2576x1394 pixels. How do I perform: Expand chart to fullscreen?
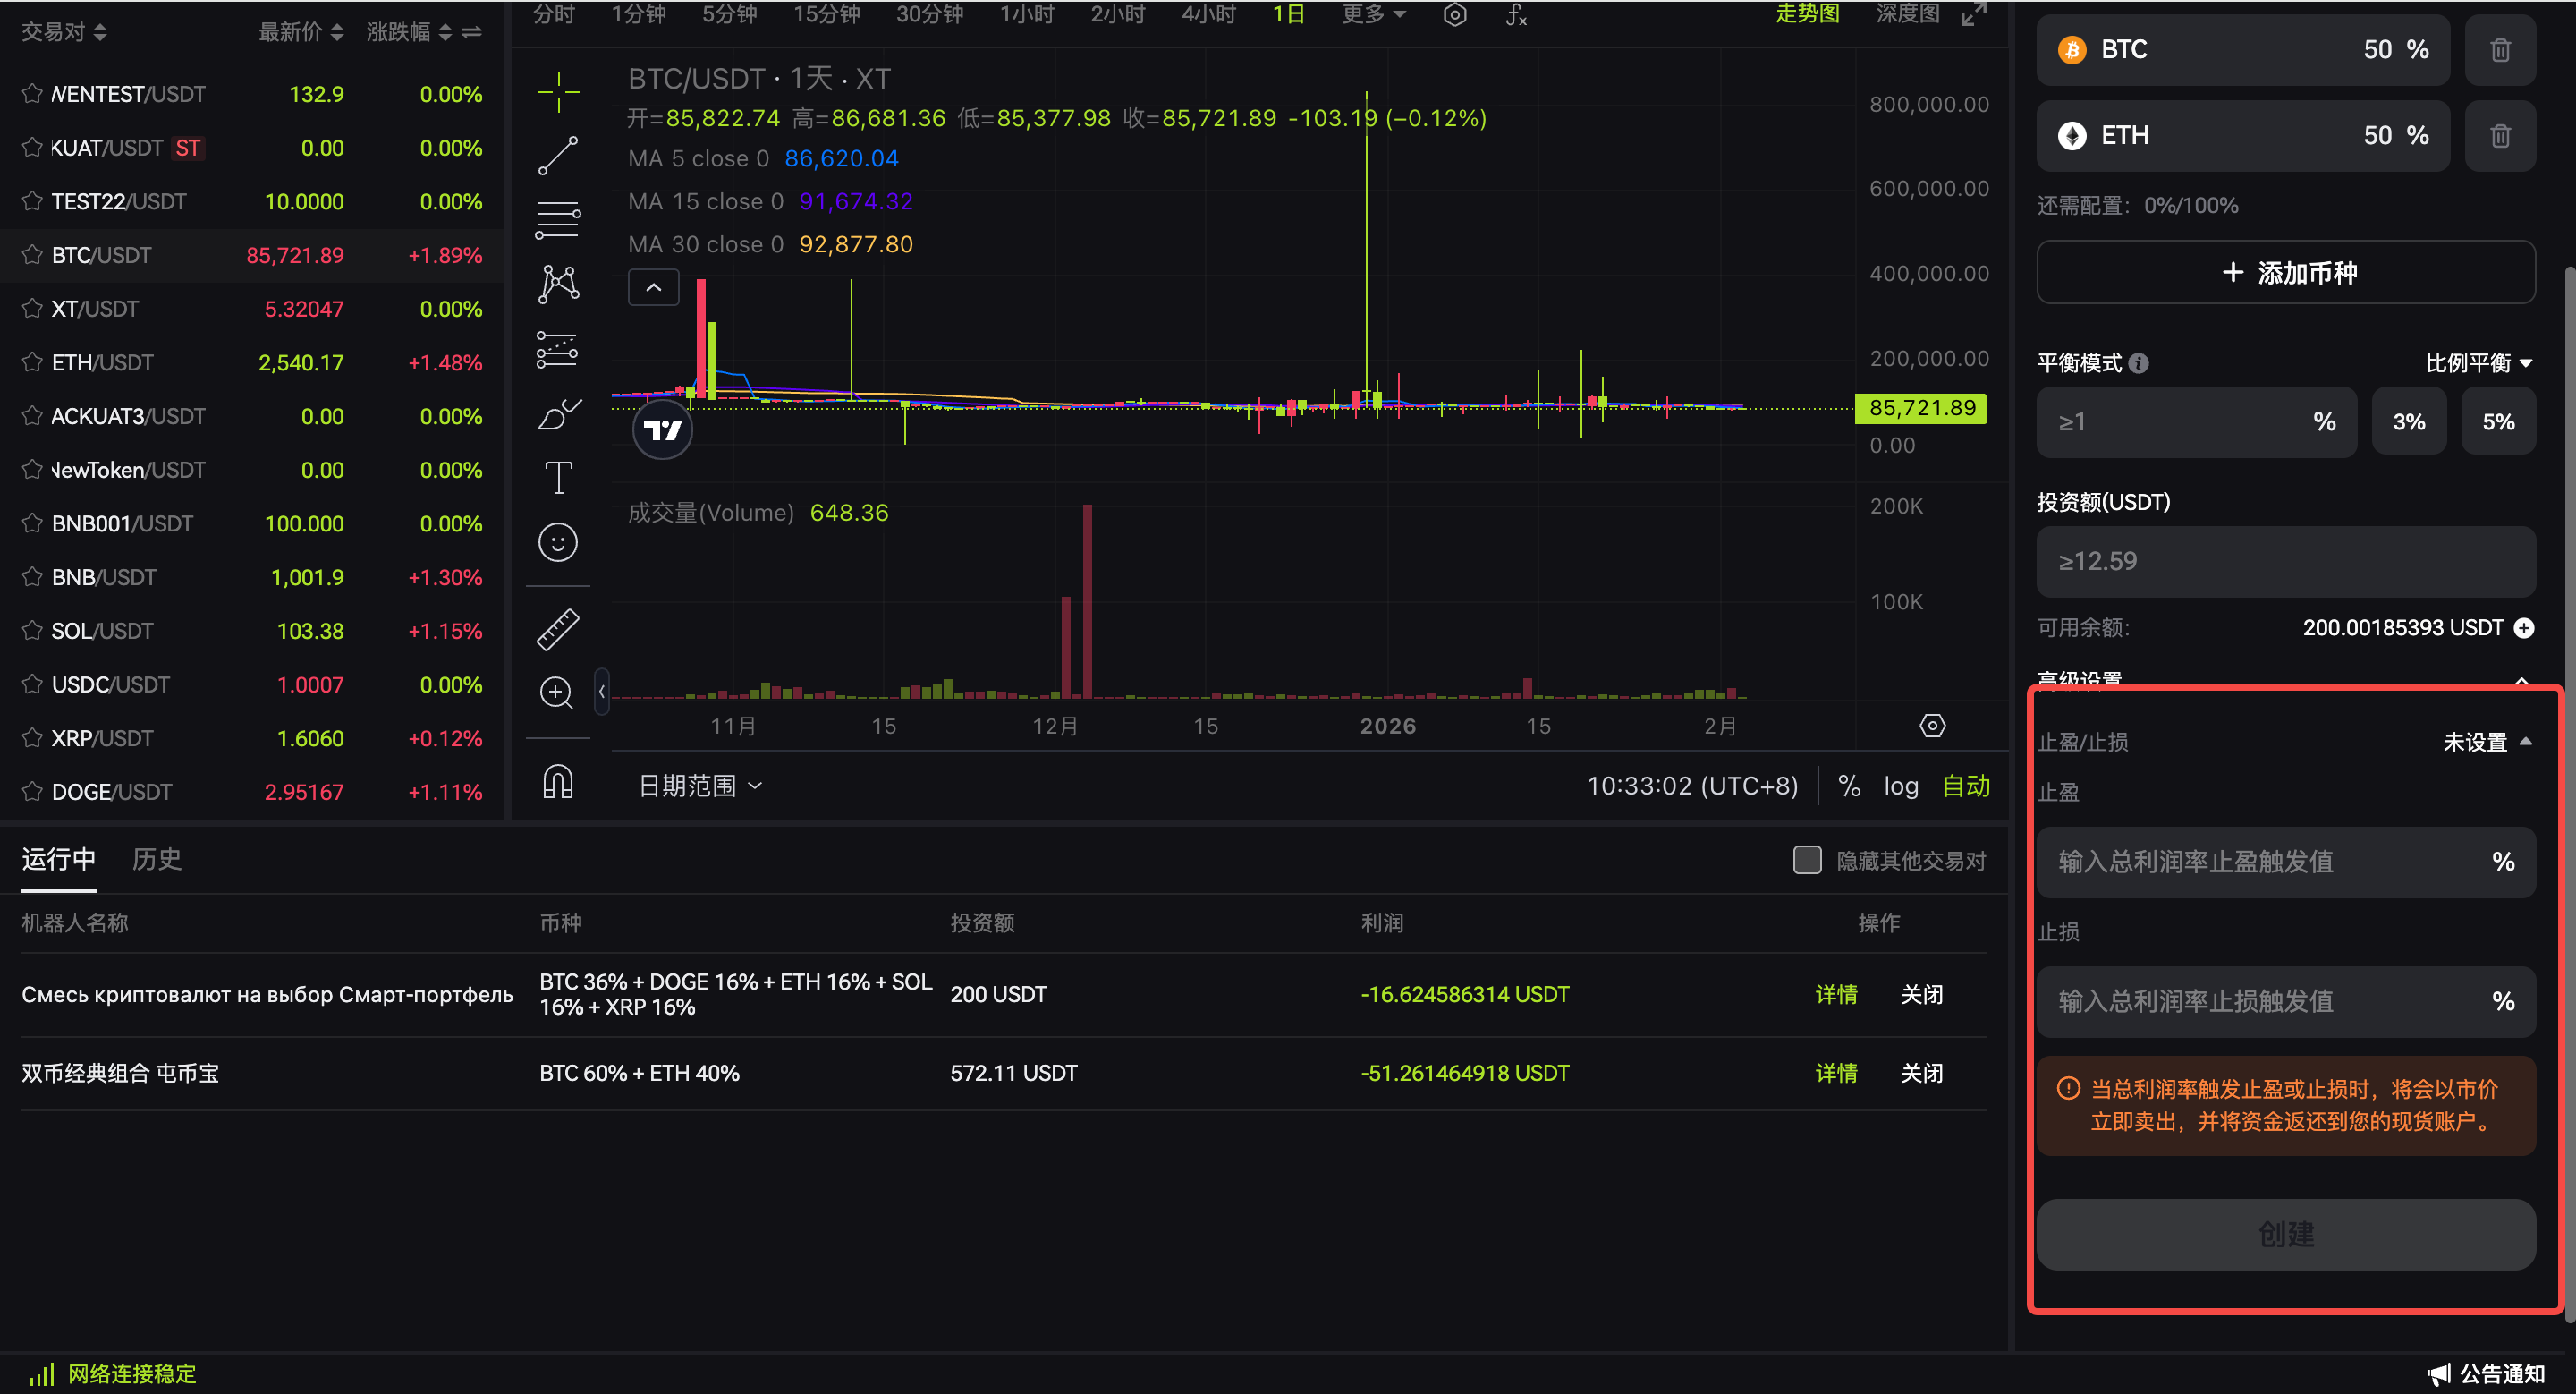1973,15
